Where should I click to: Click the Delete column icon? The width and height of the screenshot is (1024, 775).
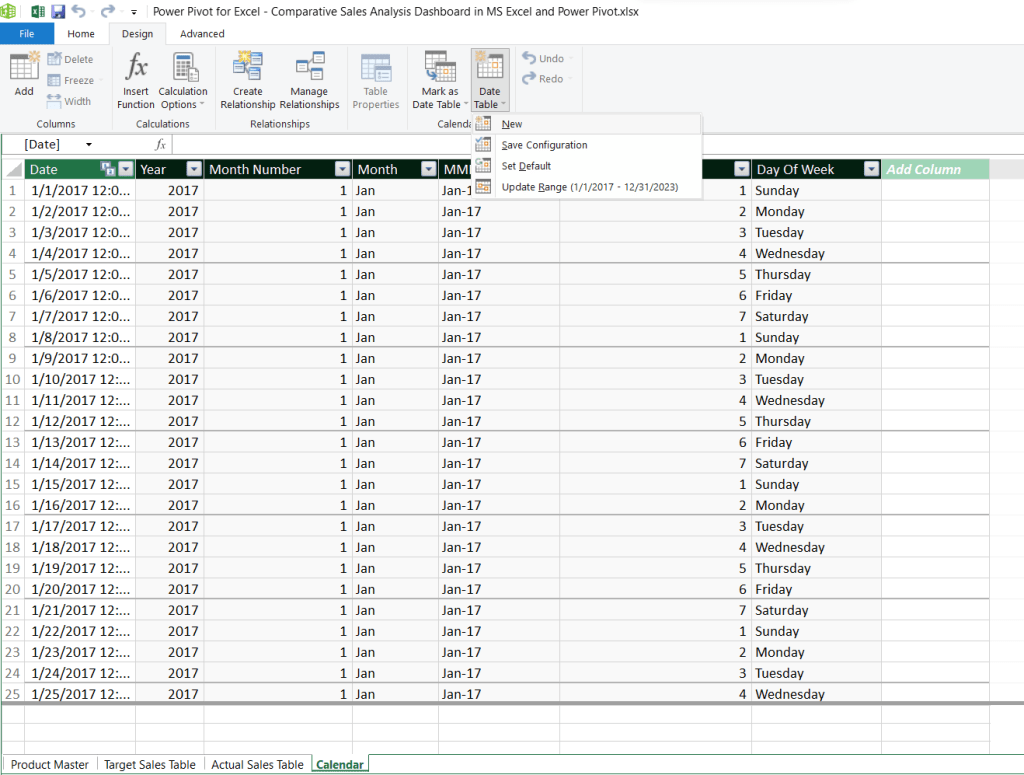coord(54,59)
